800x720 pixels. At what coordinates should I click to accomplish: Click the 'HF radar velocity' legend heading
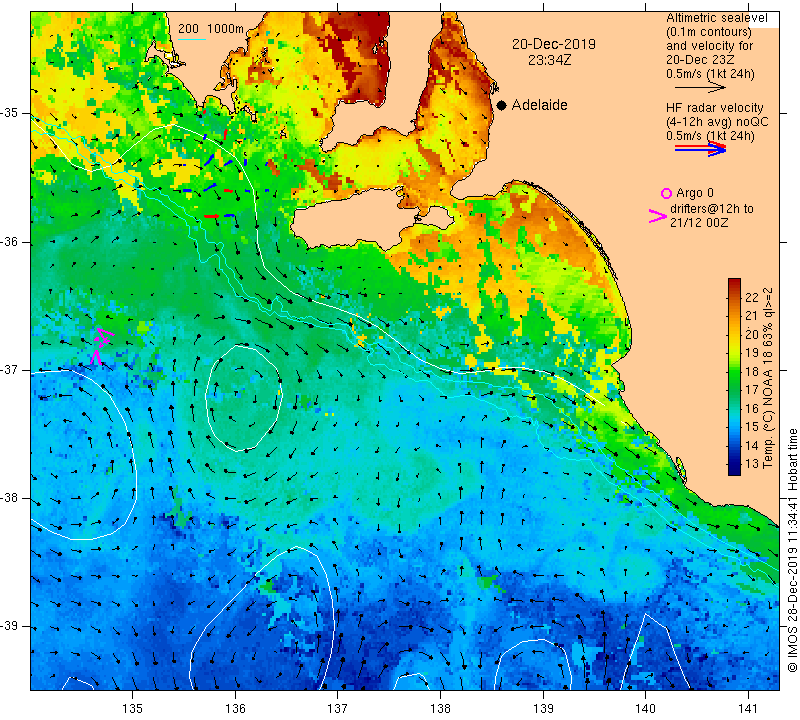(714, 108)
